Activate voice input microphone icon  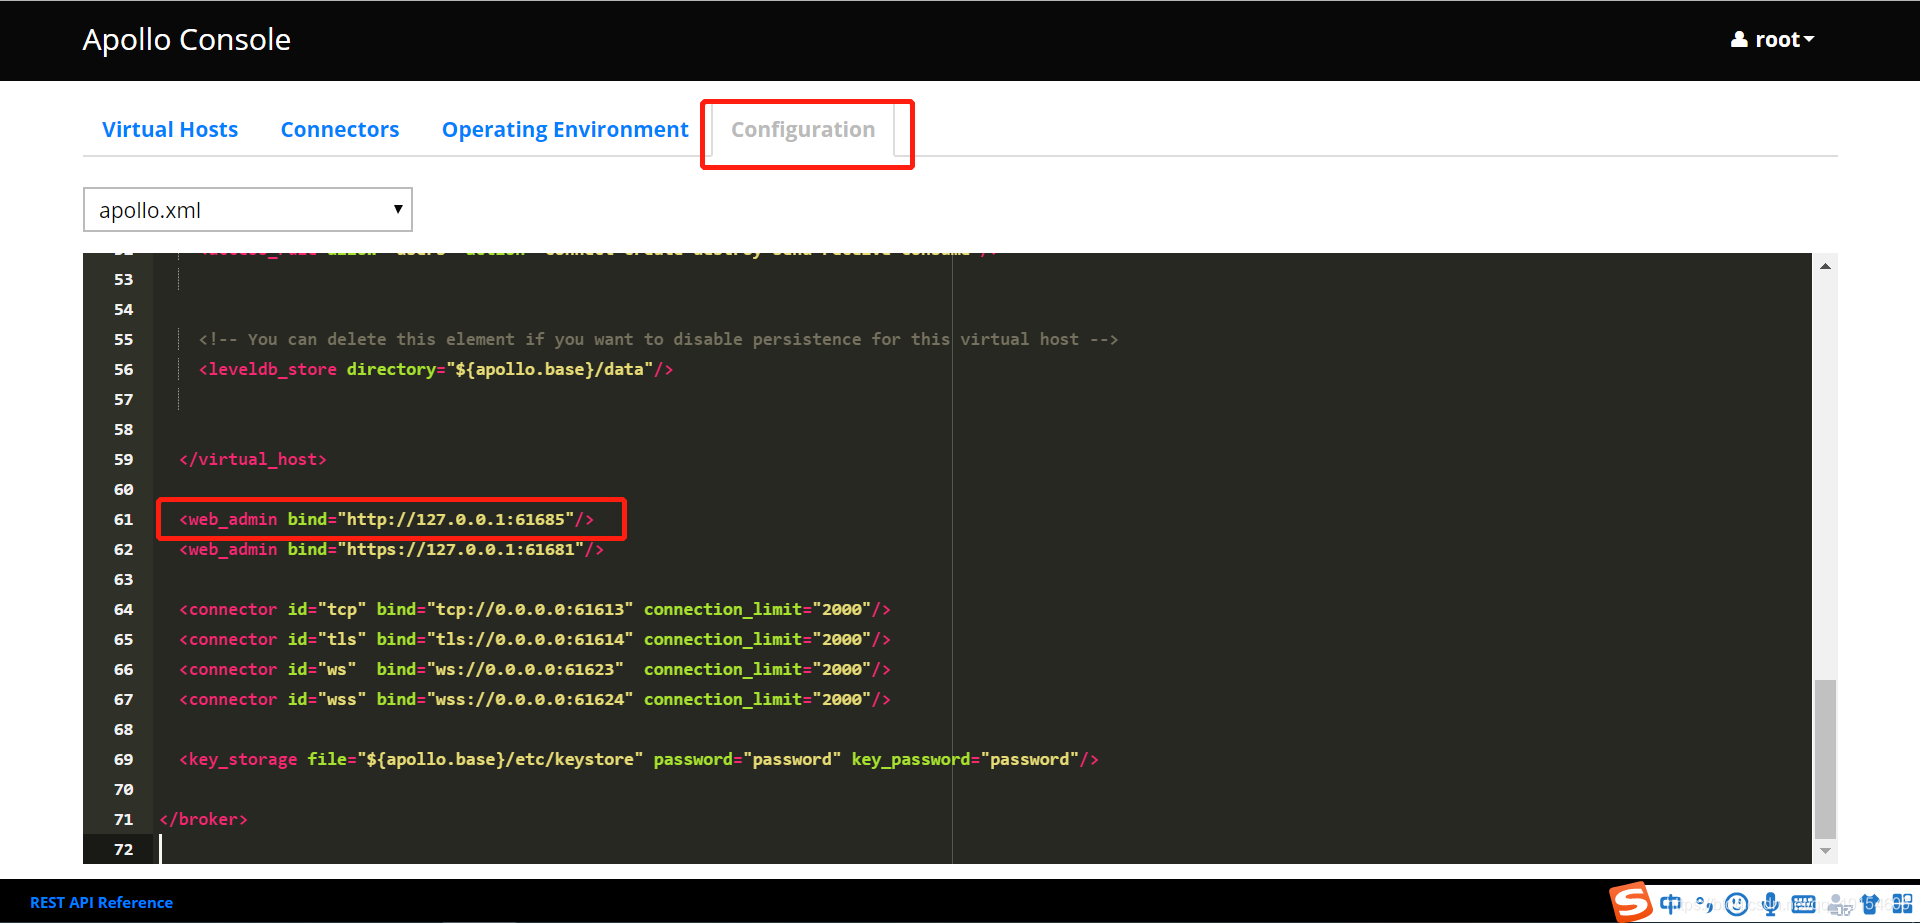coord(1770,904)
